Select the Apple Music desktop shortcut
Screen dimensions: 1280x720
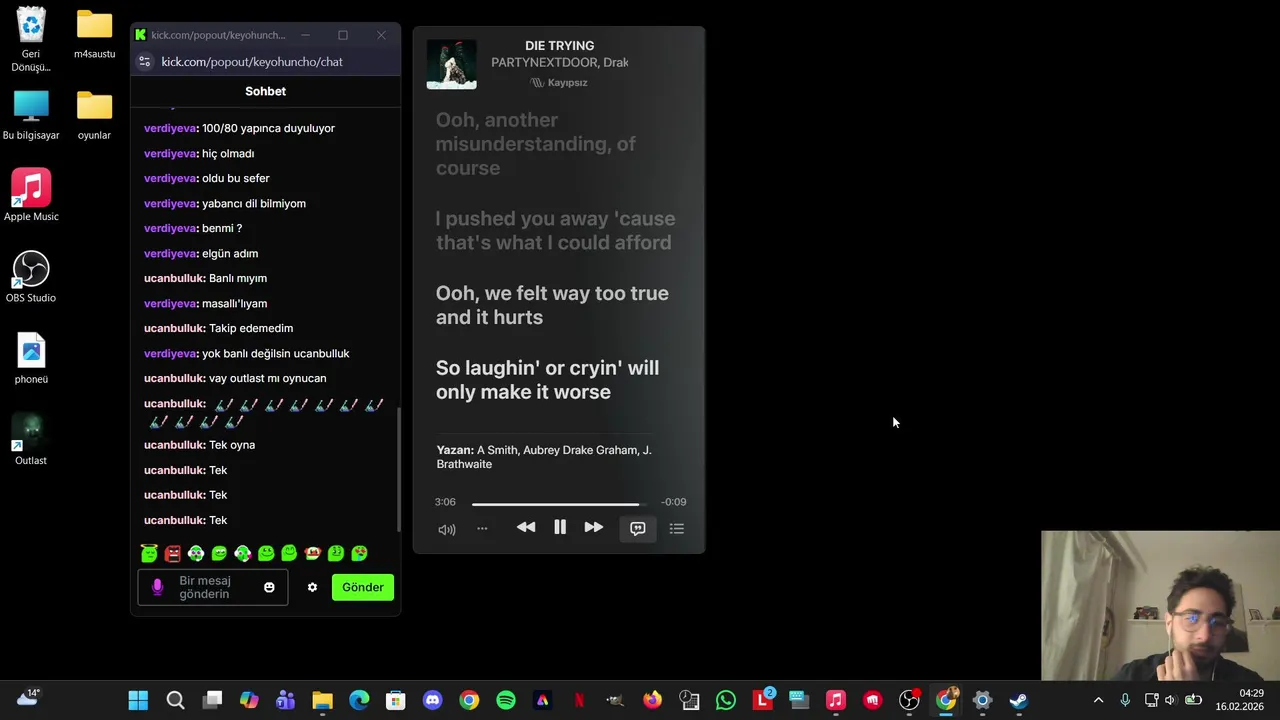click(31, 195)
